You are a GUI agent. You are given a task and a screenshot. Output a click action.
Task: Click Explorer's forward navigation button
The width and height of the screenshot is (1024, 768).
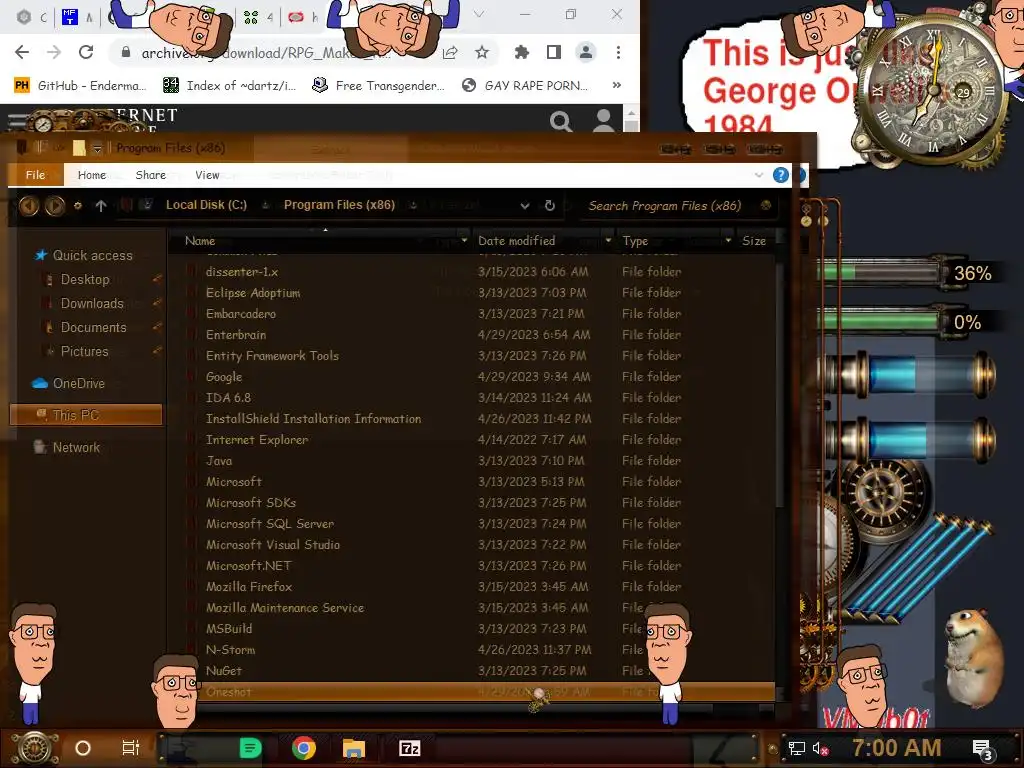55,206
